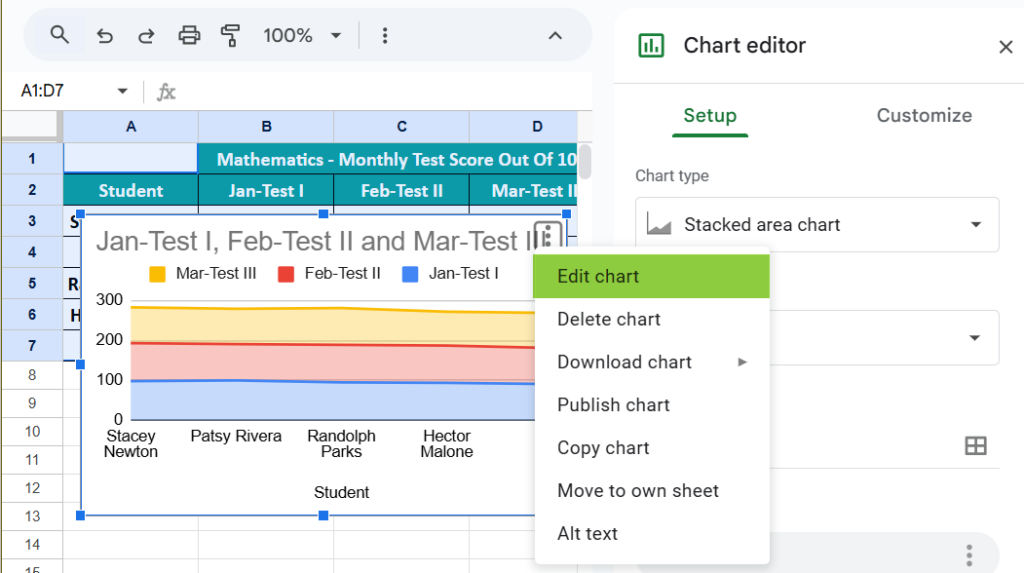The width and height of the screenshot is (1024, 573).
Task: Click the select data range grid icon
Action: click(x=976, y=446)
